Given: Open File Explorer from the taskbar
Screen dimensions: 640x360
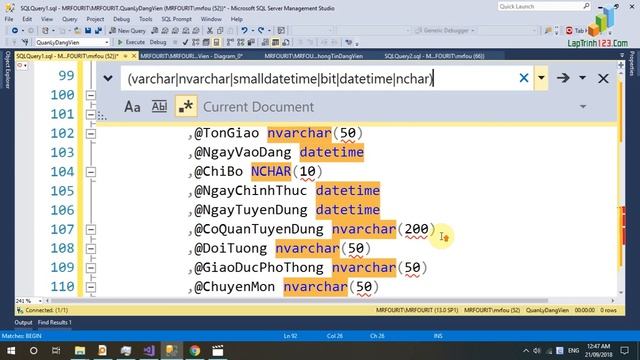Looking at the screenshot, I should point(80,351).
